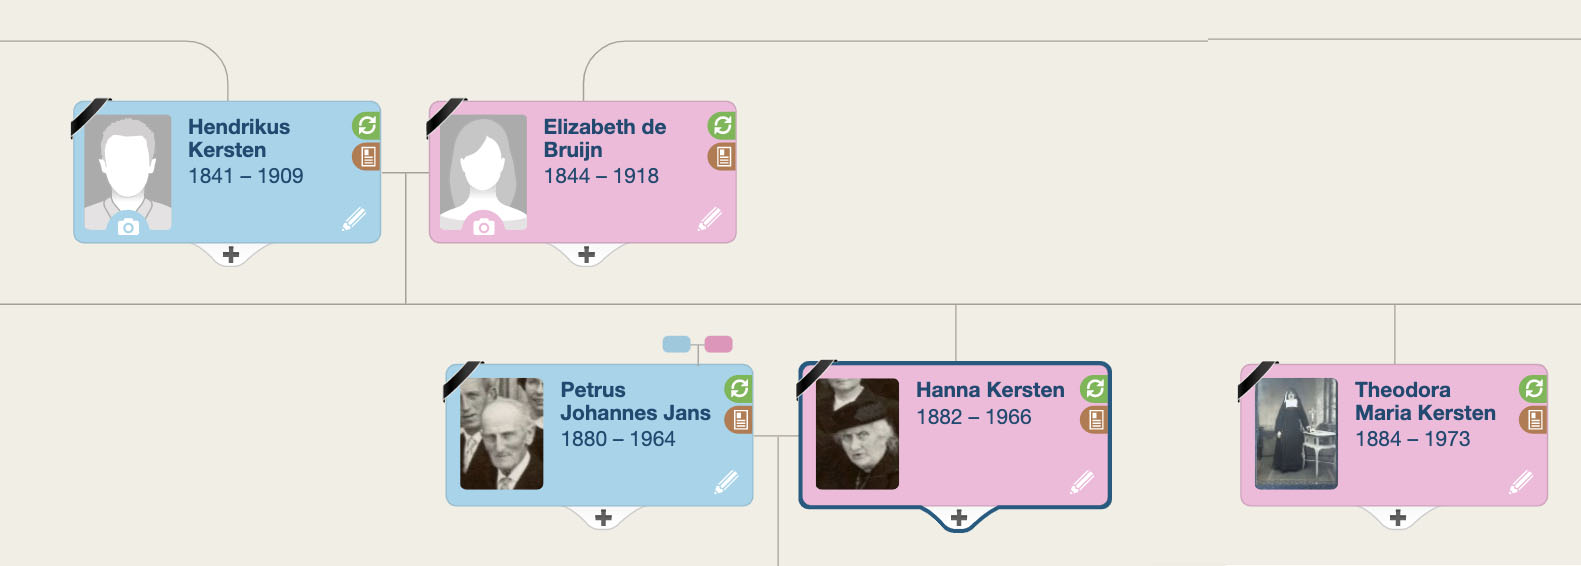
Task: Click the small blue parent placeholder above Petrus
Action: (677, 344)
